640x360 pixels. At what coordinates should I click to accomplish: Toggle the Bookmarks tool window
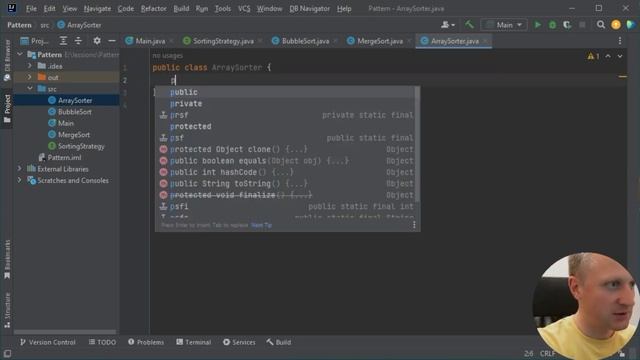coord(7,259)
